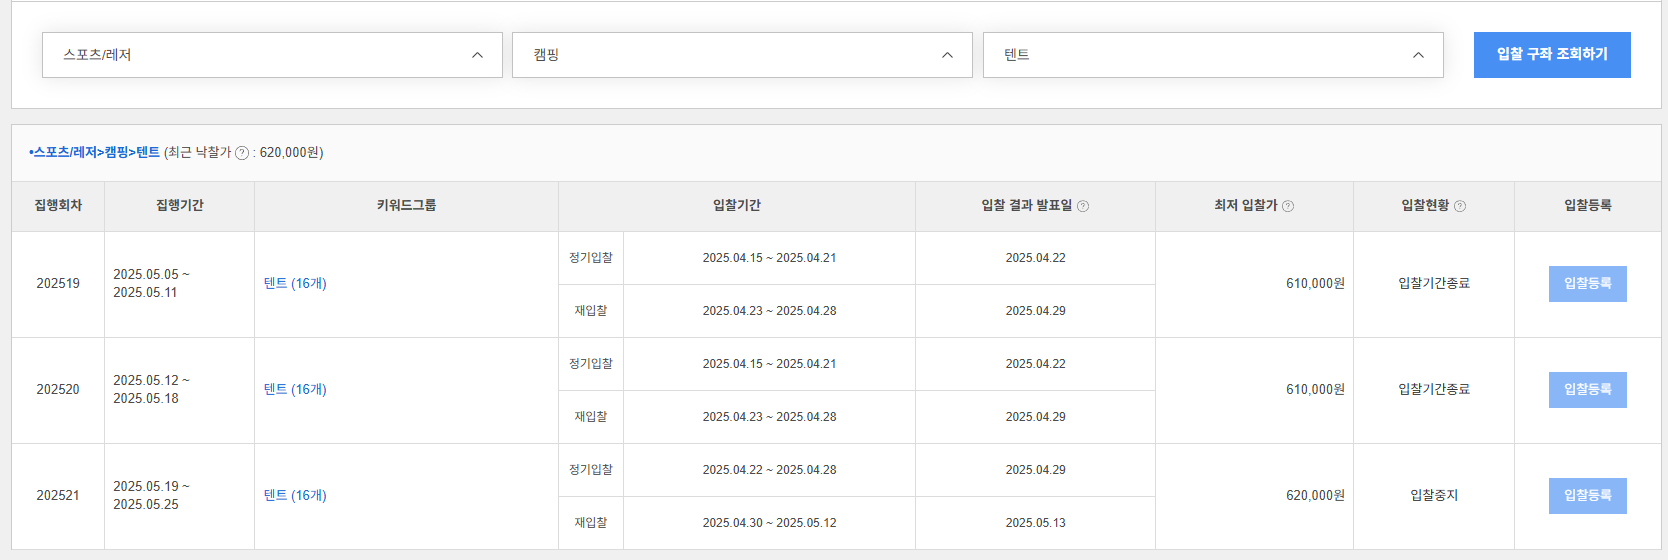Screen dimensions: 1668x560
Task: Click the 입찰중지 status for round 202521
Action: 1434,496
